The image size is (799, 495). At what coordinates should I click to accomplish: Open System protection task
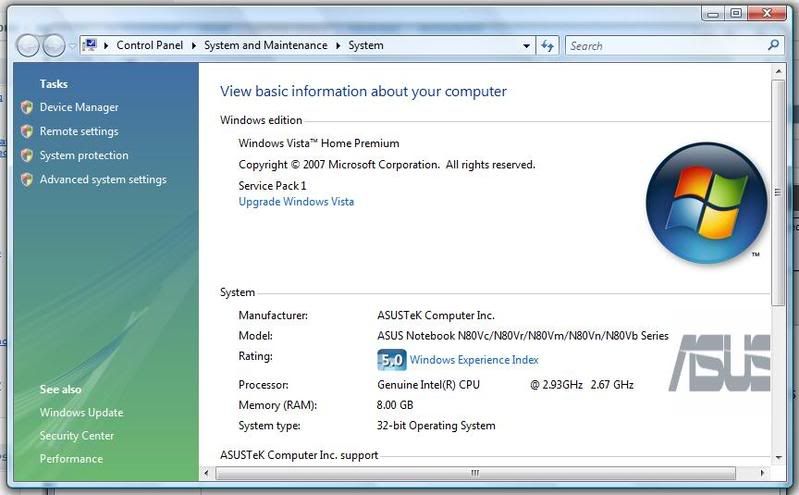tap(84, 155)
